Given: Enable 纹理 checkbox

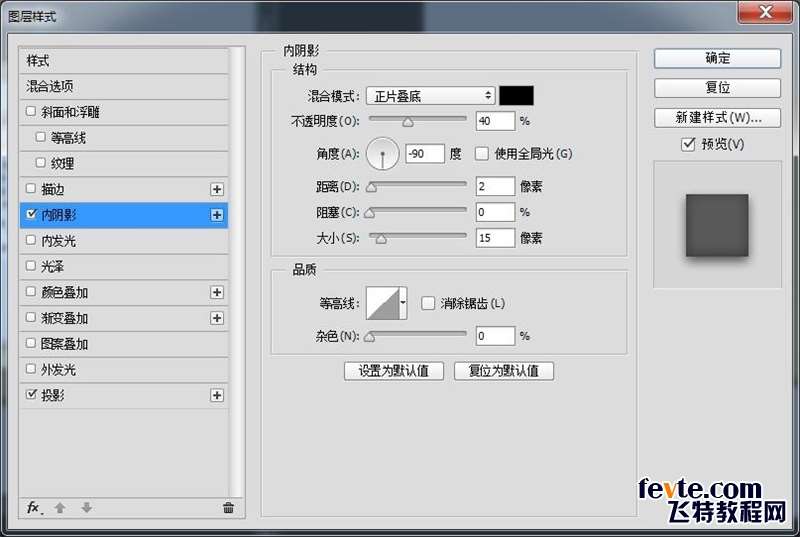Looking at the screenshot, I should point(40,163).
